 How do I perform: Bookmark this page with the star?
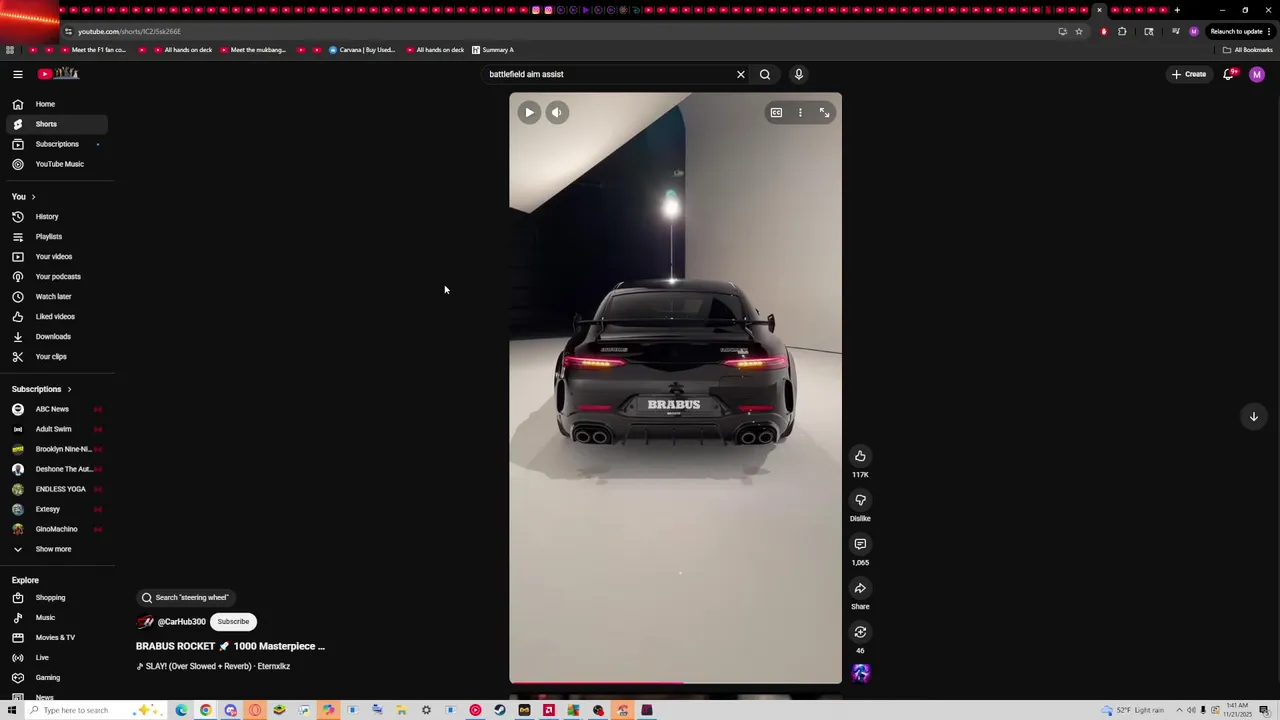1079,32
